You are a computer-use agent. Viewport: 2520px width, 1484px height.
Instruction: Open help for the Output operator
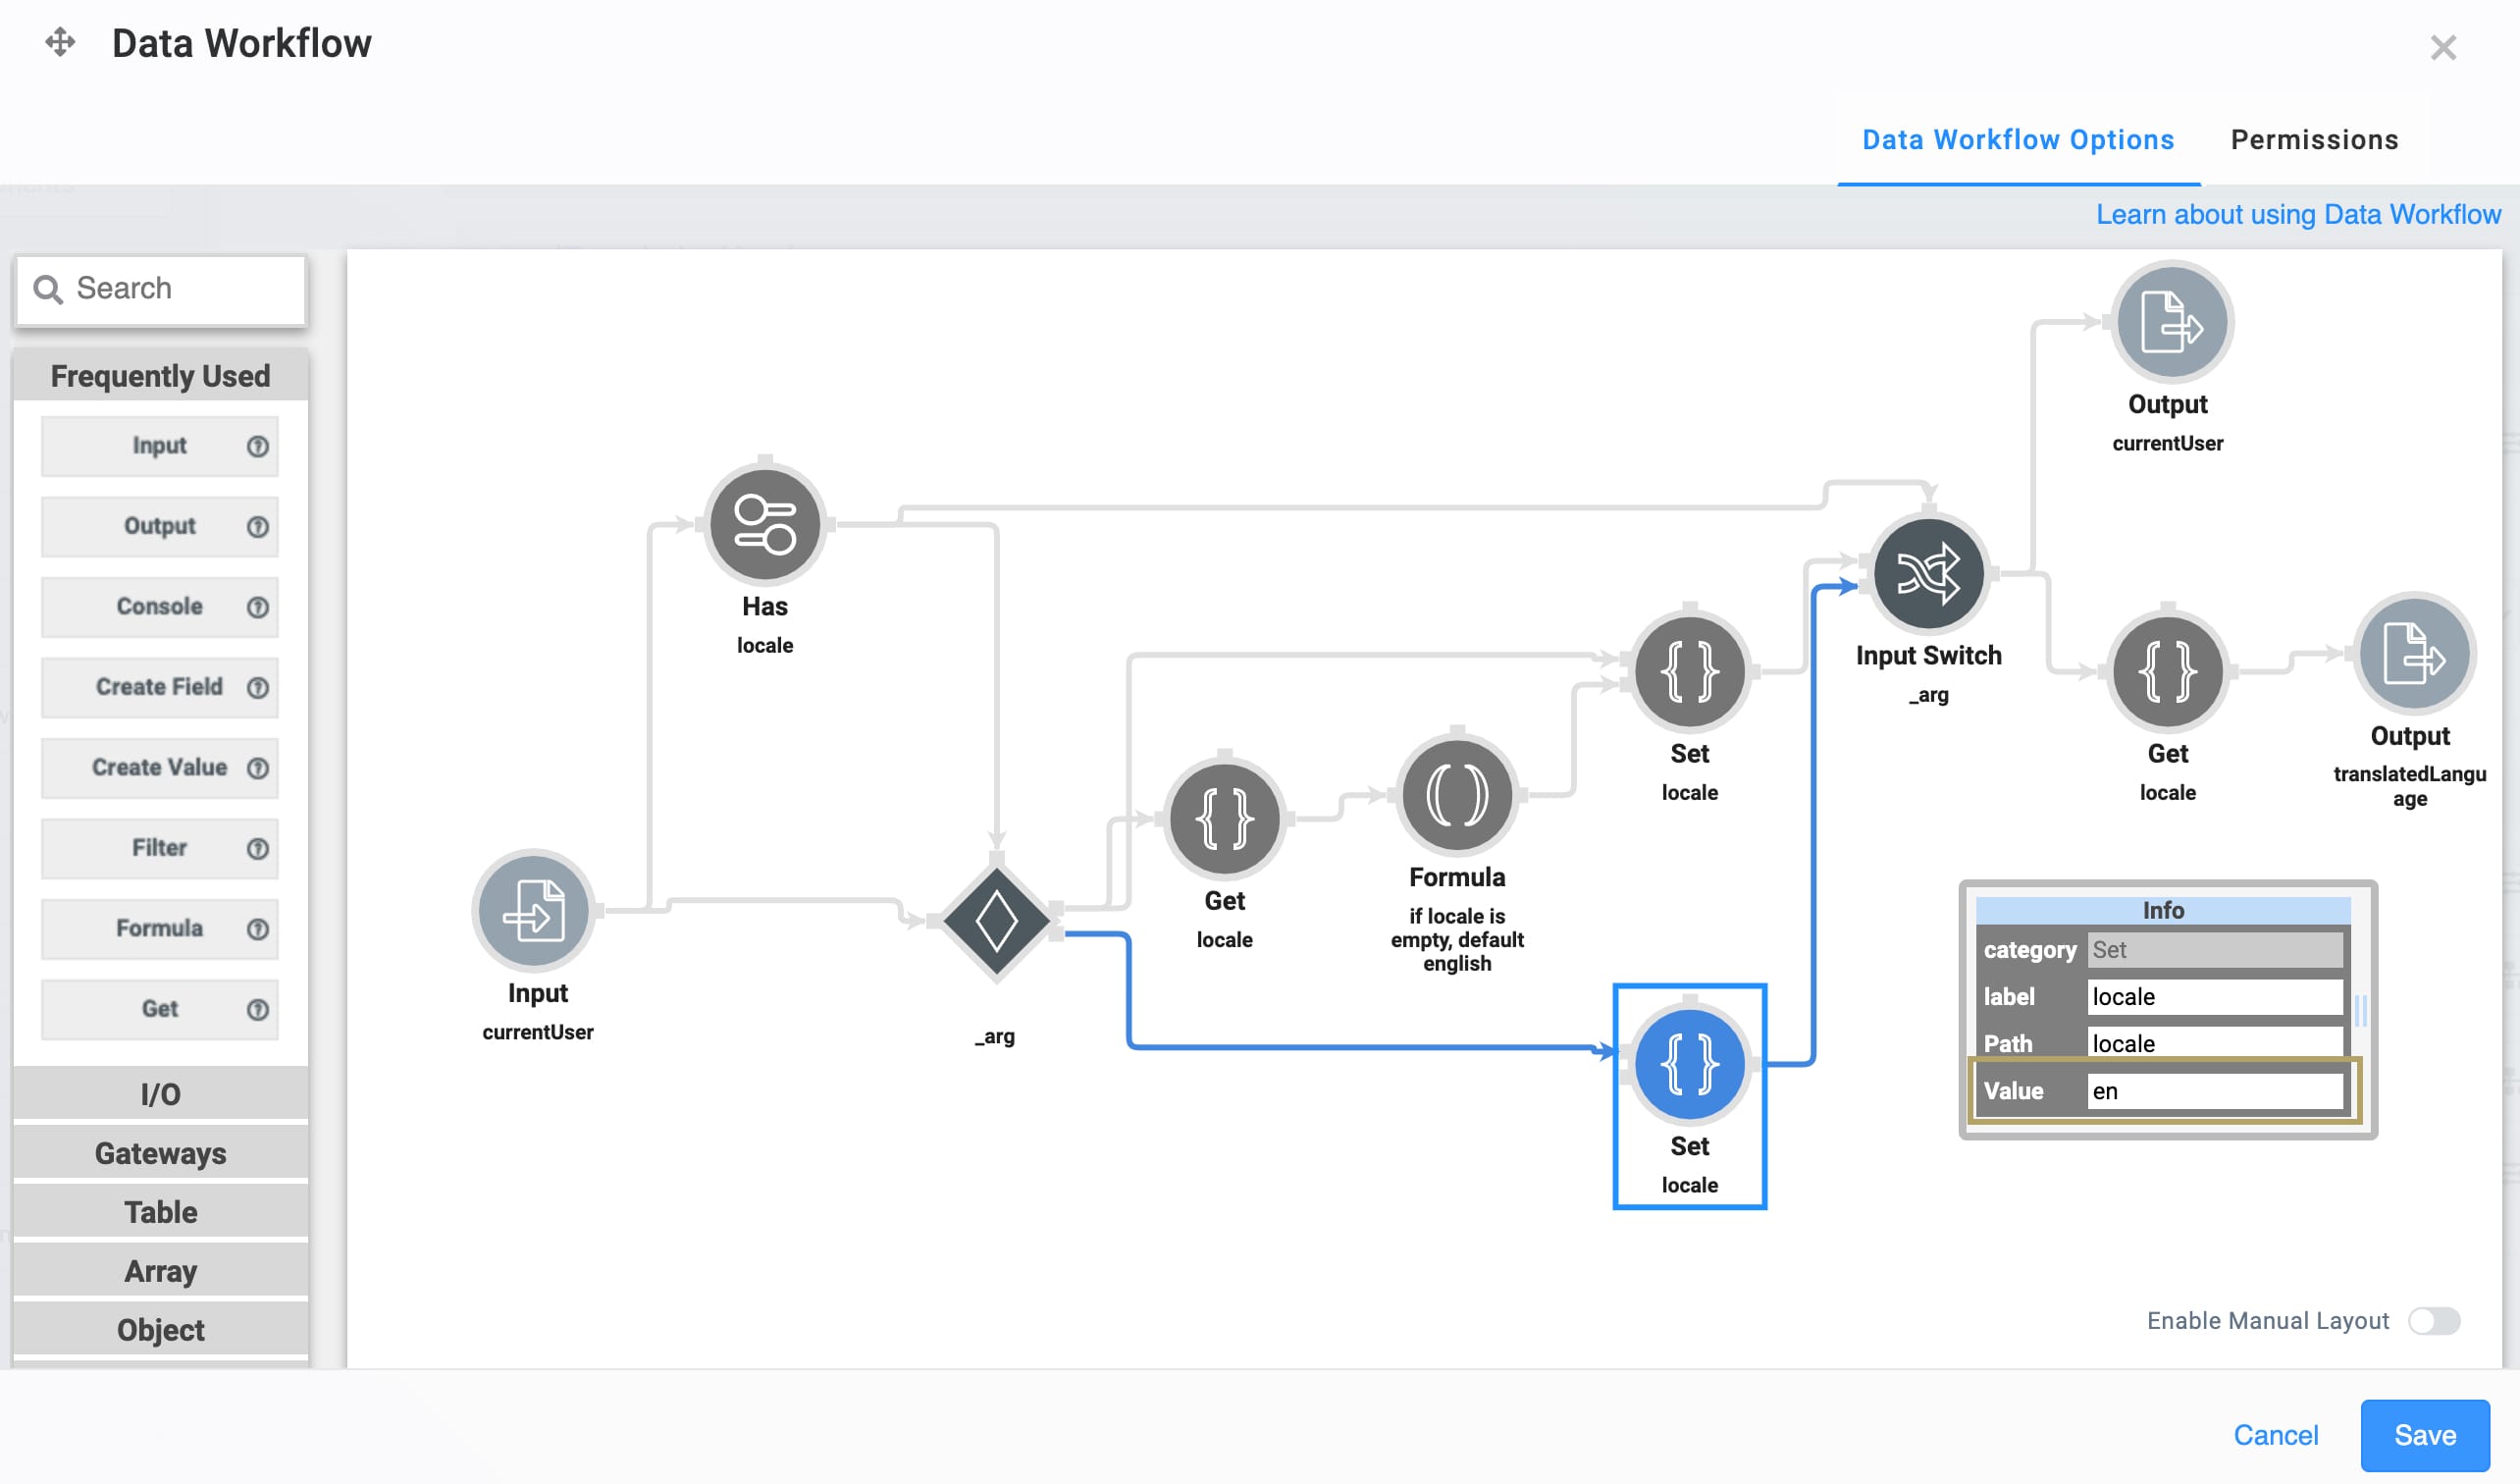pos(258,526)
